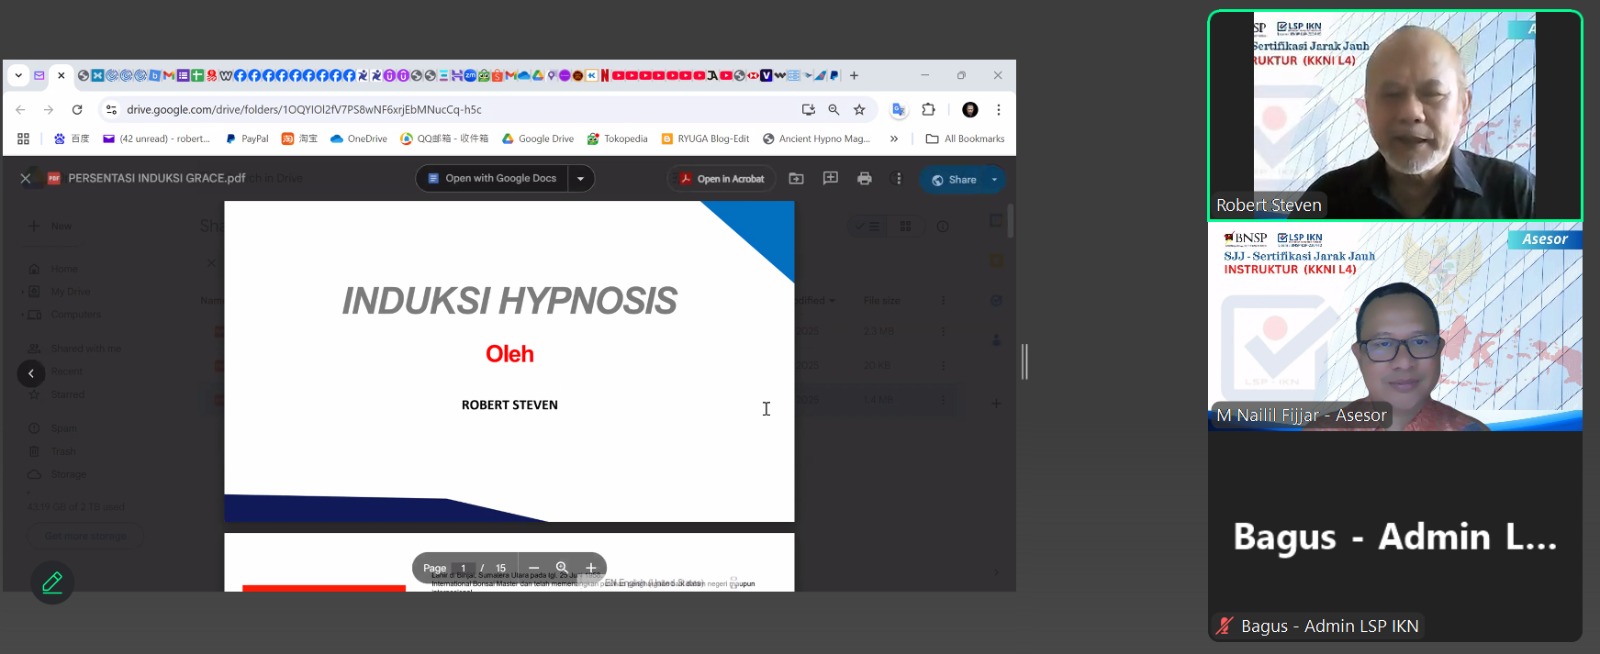Close the PDF preview with the X

point(26,178)
